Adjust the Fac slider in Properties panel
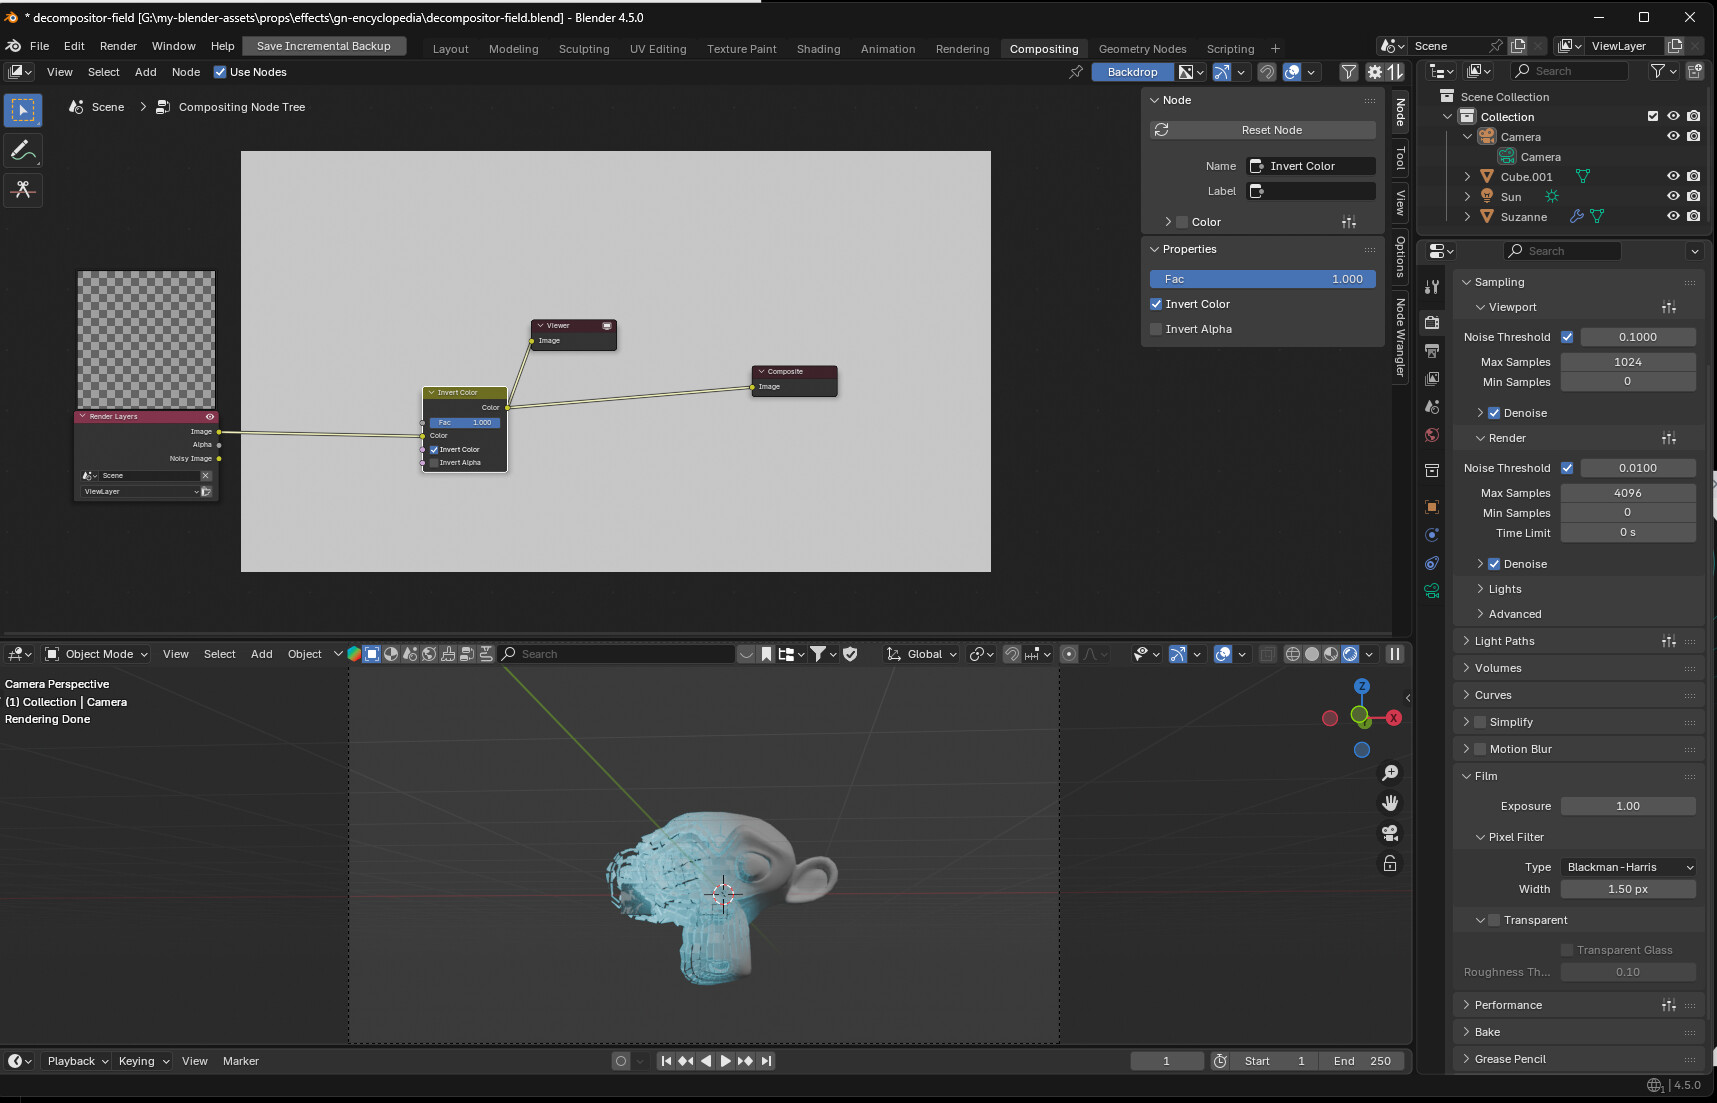Viewport: 1717px width, 1103px height. pos(1263,279)
